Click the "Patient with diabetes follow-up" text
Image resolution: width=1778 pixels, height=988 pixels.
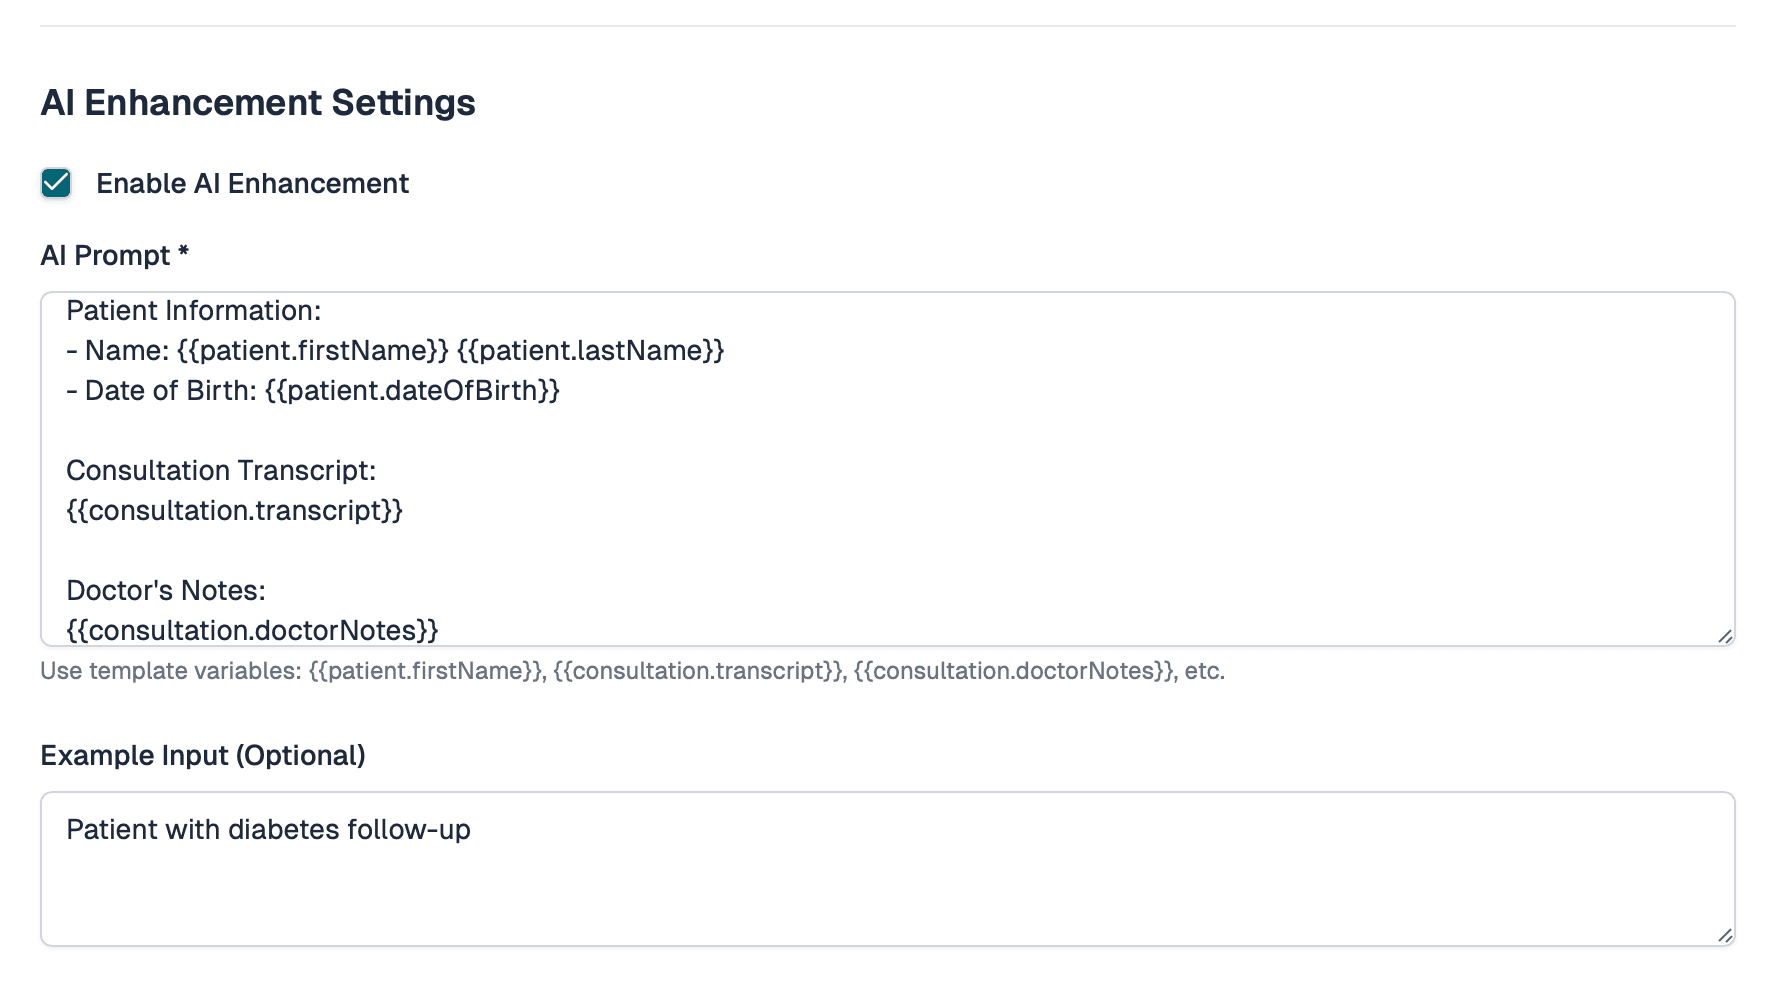tap(268, 830)
